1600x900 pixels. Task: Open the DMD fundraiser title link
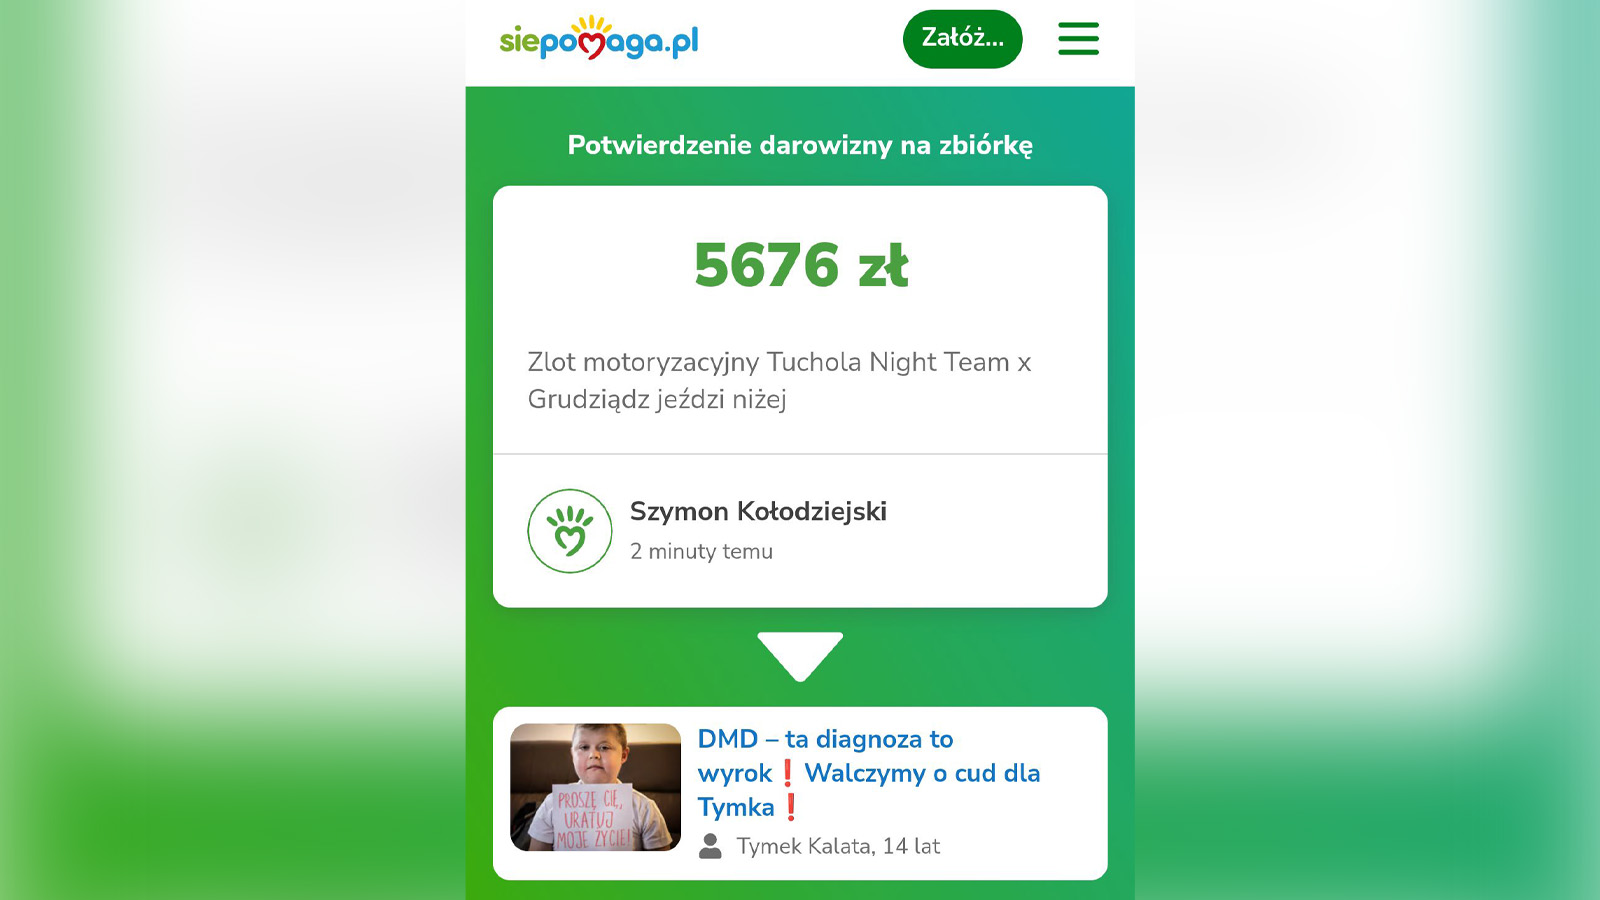pos(869,773)
